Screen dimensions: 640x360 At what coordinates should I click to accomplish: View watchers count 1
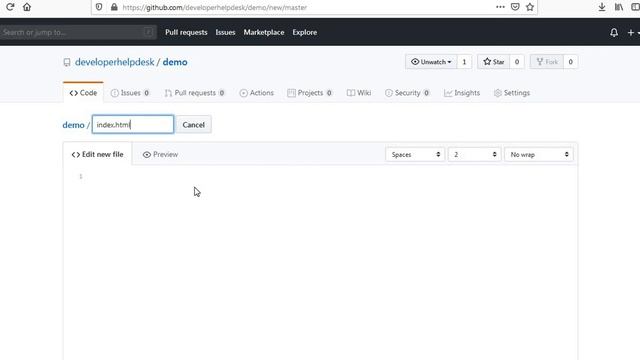tap(464, 62)
